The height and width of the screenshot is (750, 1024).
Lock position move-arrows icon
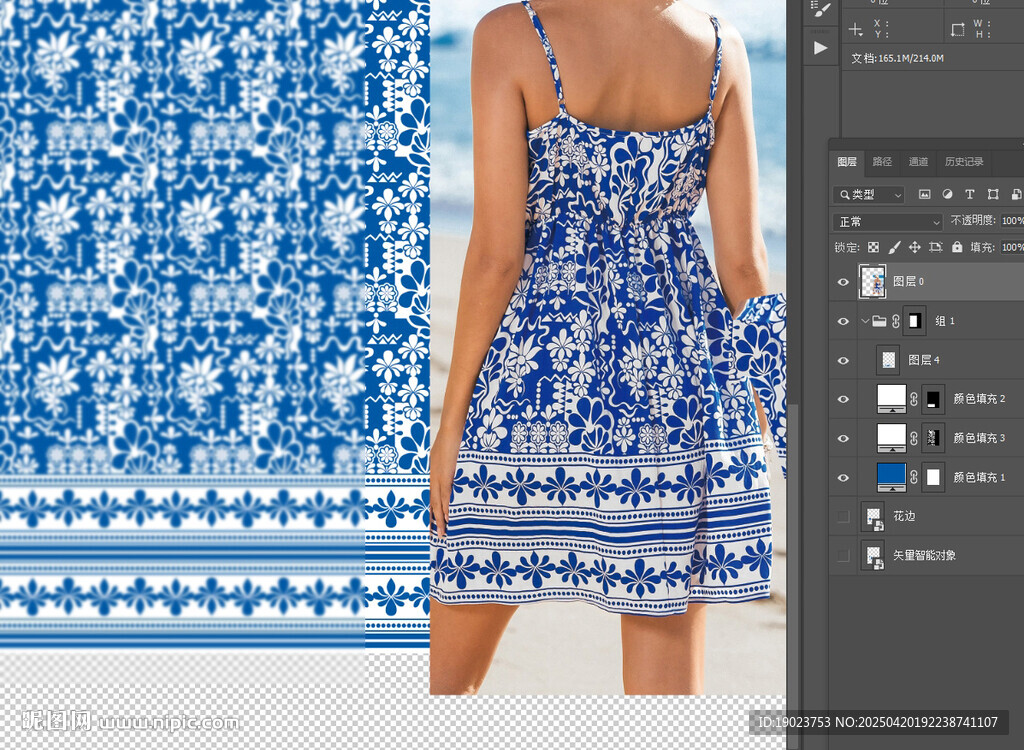point(915,247)
